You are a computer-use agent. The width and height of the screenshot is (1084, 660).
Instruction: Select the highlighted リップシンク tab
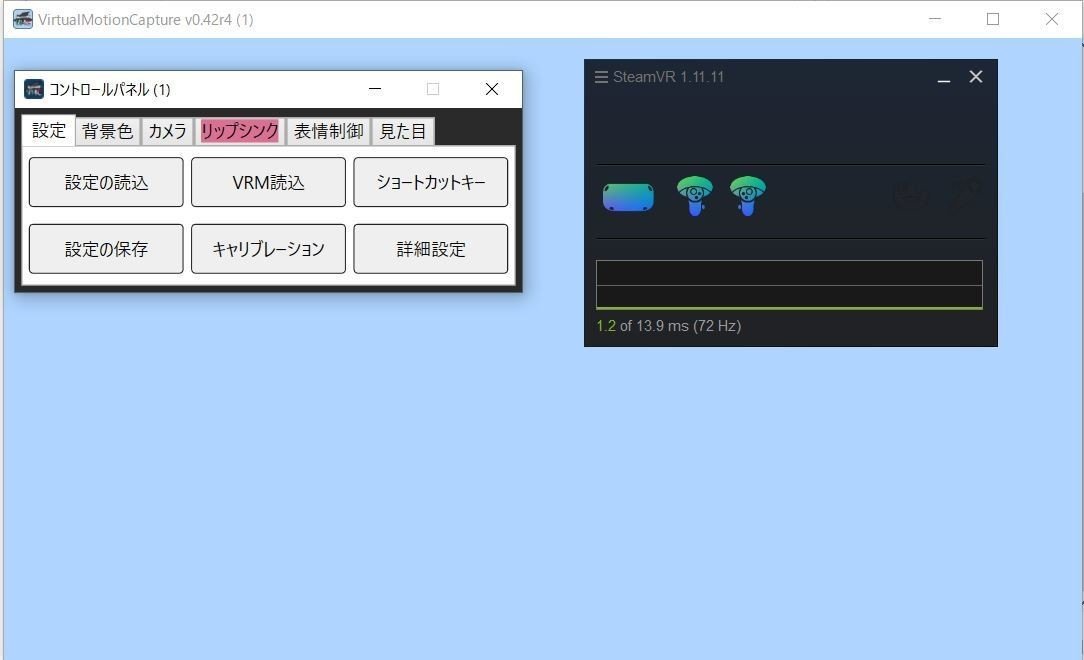point(238,130)
